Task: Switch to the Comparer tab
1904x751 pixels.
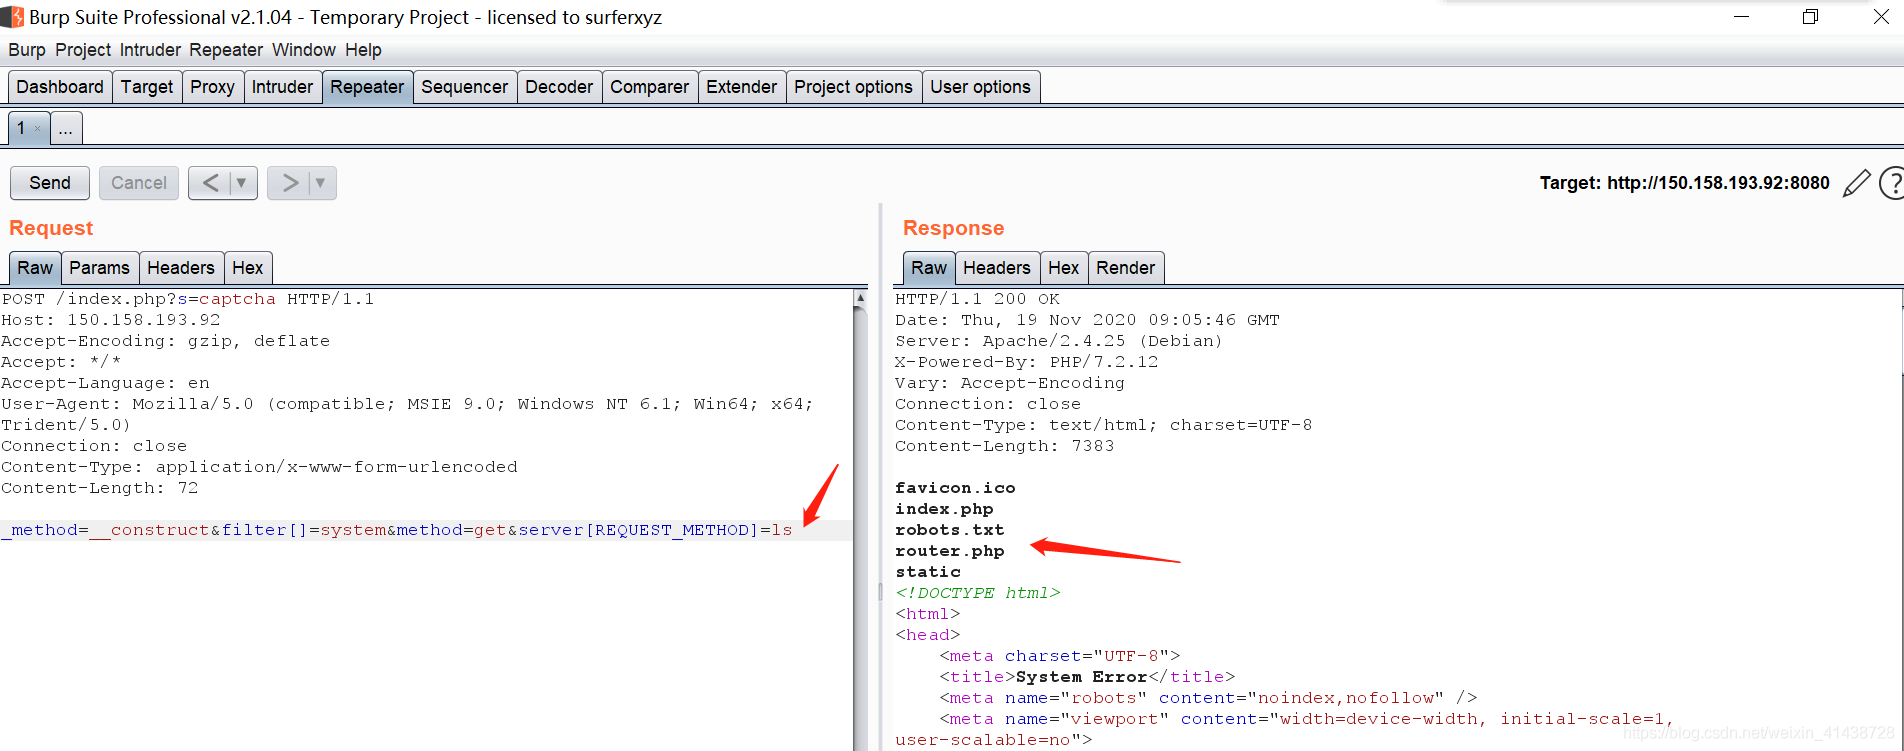Action: click(650, 87)
